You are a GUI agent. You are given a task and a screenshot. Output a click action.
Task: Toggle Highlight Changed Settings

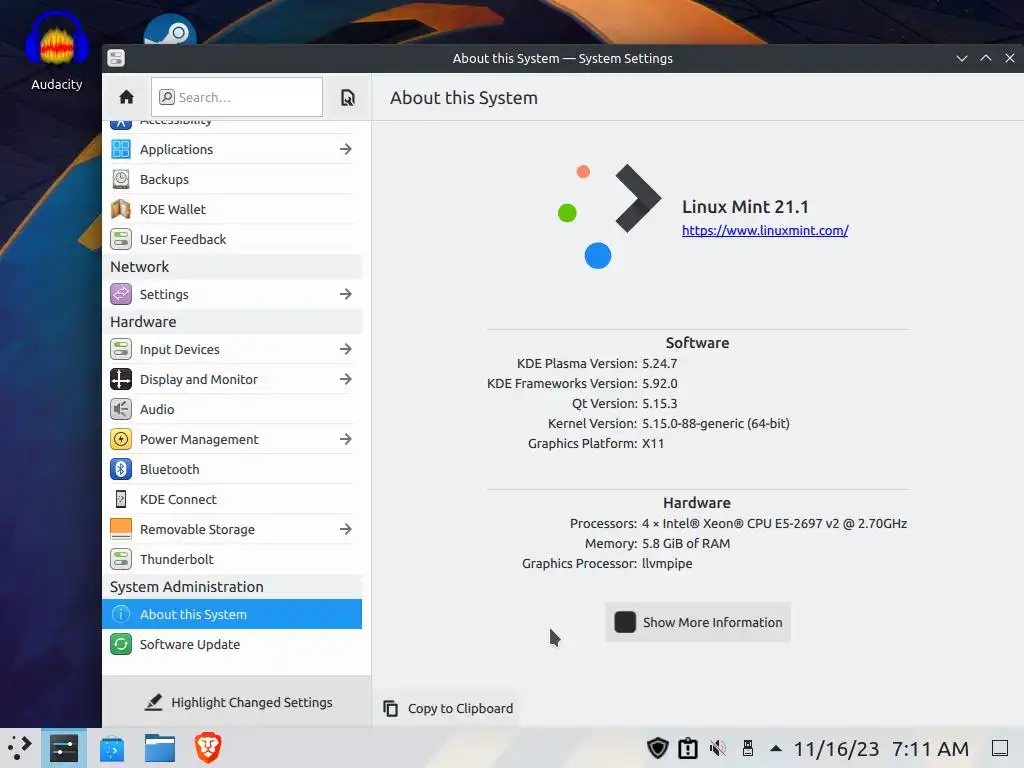point(238,702)
